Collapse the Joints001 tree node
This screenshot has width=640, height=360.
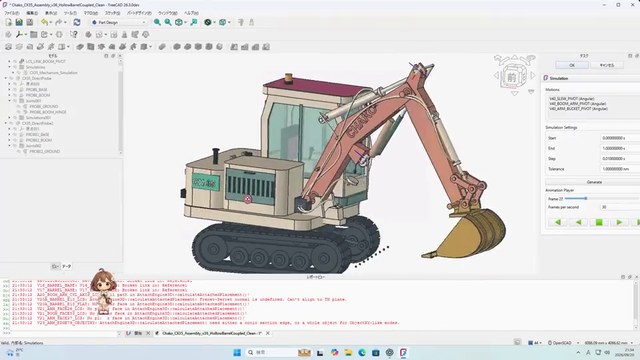[9, 101]
